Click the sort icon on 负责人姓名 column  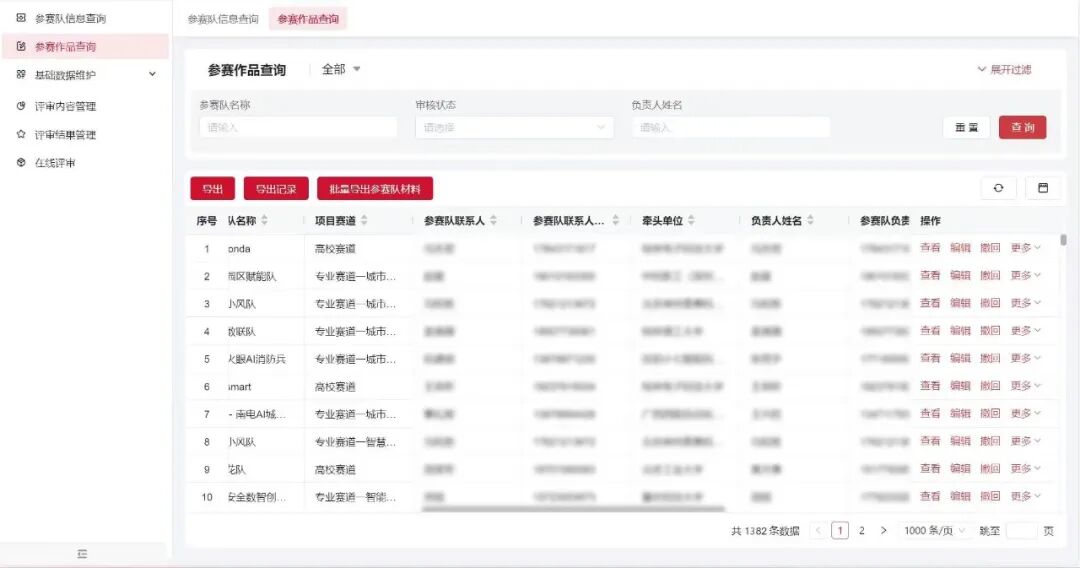[x=810, y=221]
